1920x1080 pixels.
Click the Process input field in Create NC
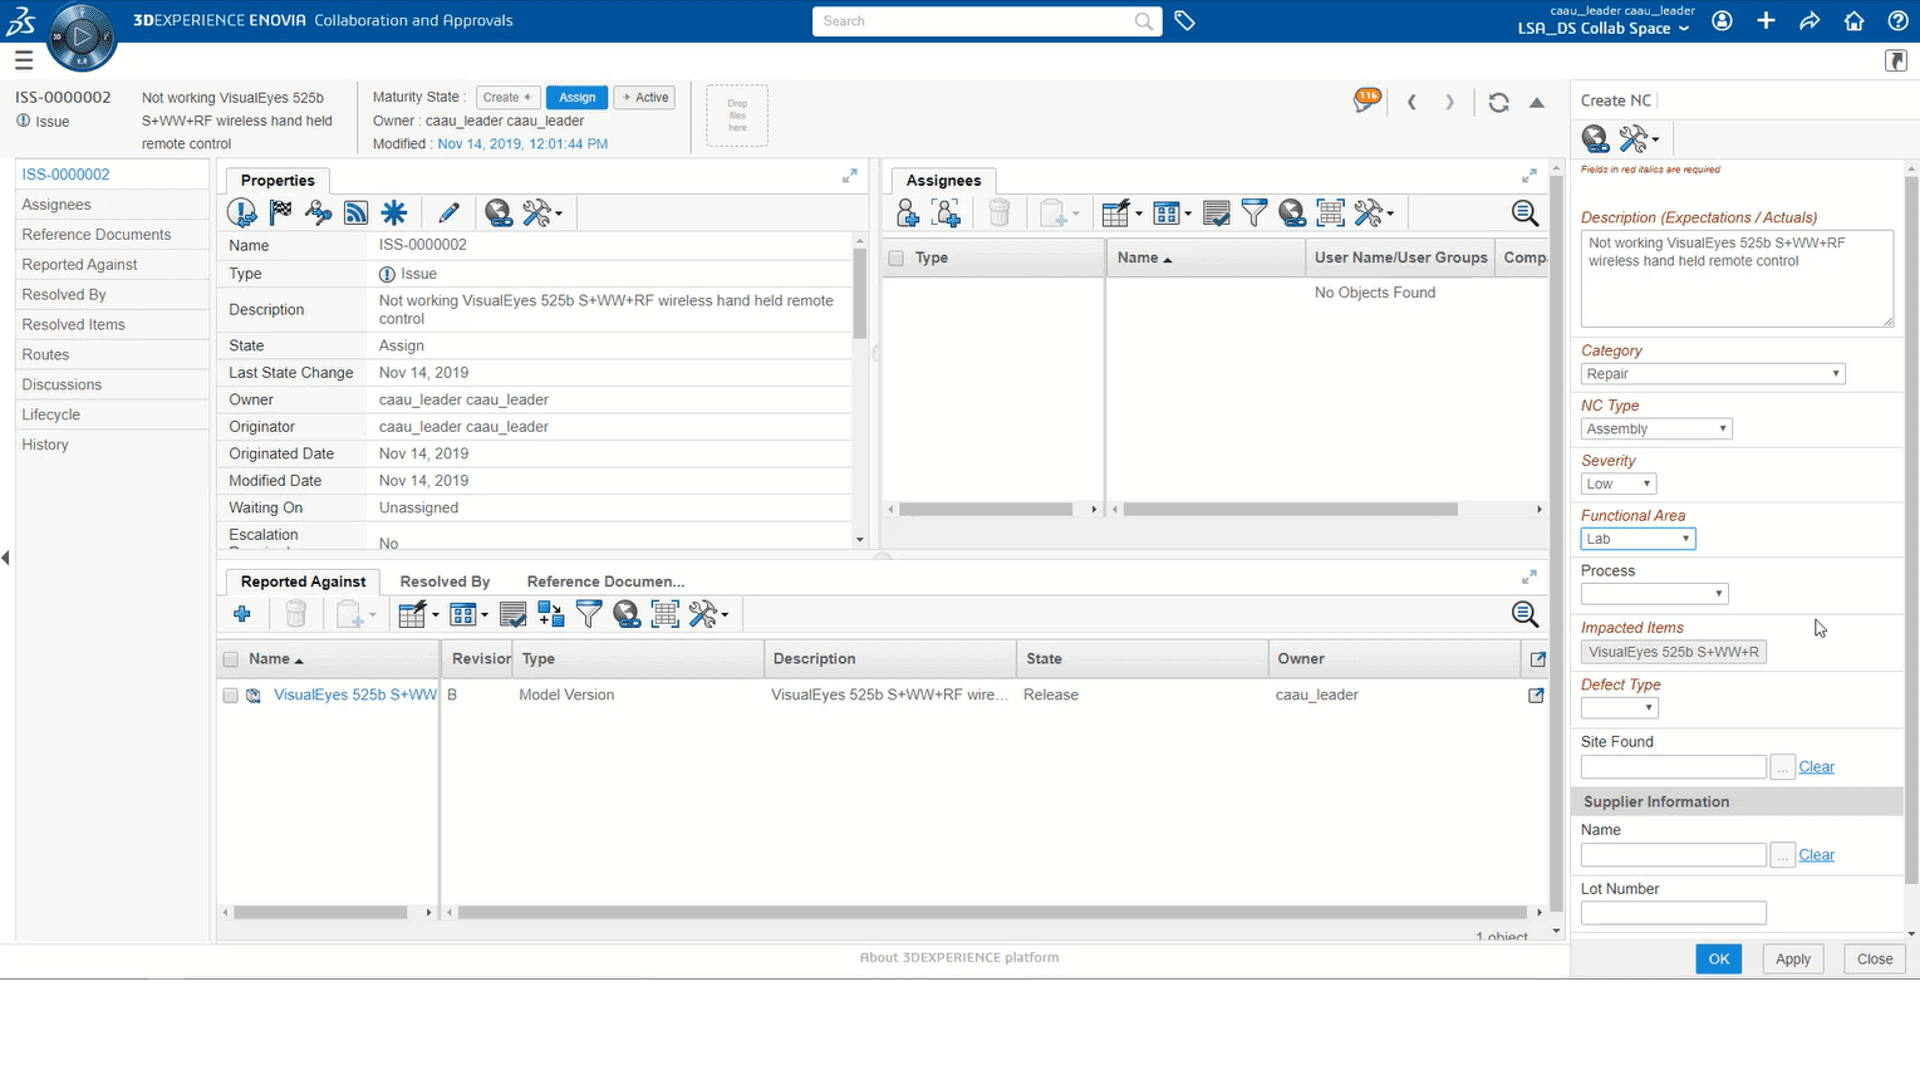coord(1654,593)
